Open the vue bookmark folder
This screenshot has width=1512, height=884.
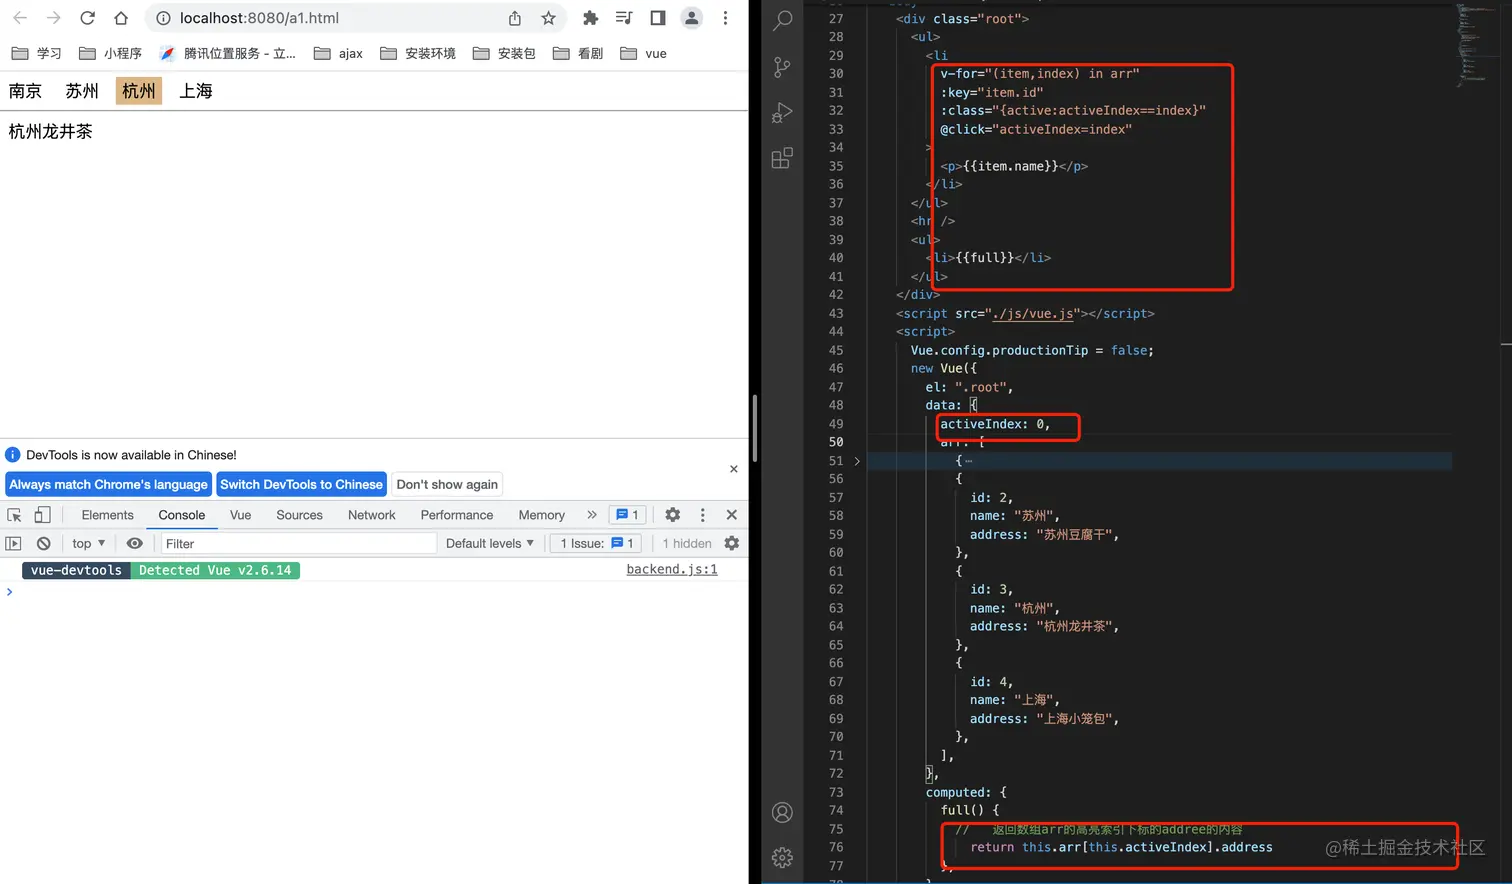644,53
